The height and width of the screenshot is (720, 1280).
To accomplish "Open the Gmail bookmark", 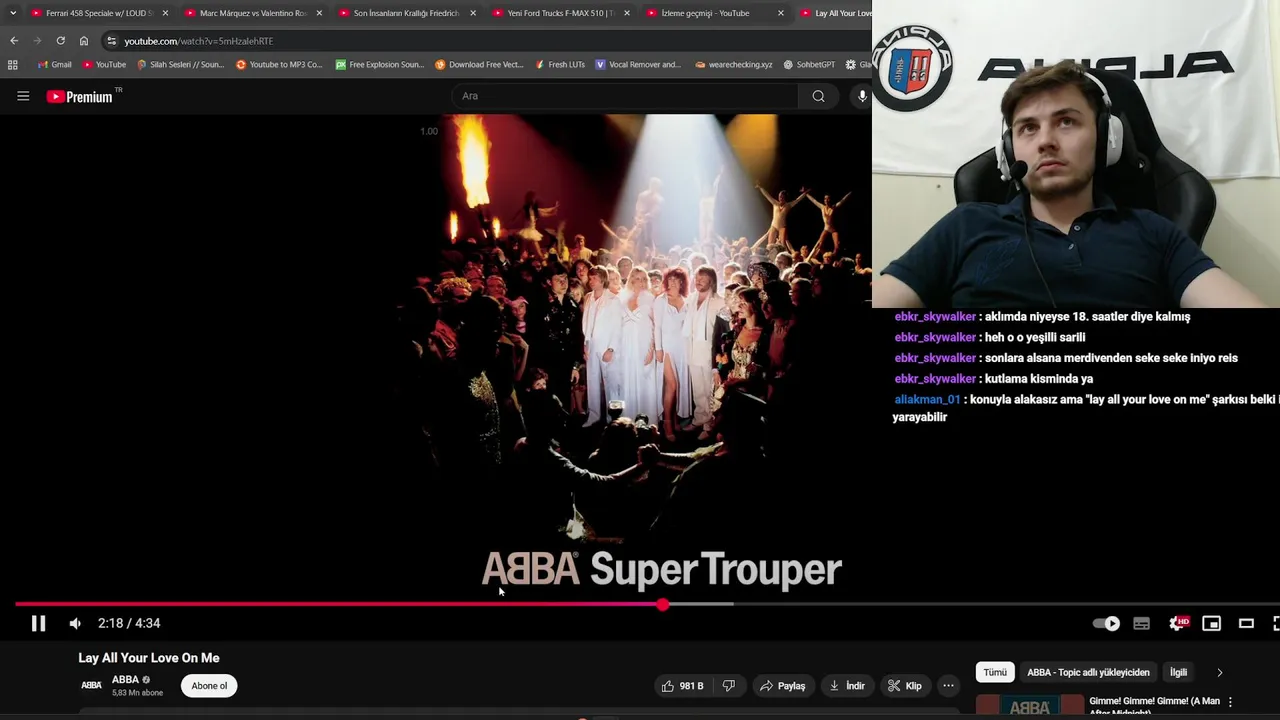I will [x=55, y=65].
